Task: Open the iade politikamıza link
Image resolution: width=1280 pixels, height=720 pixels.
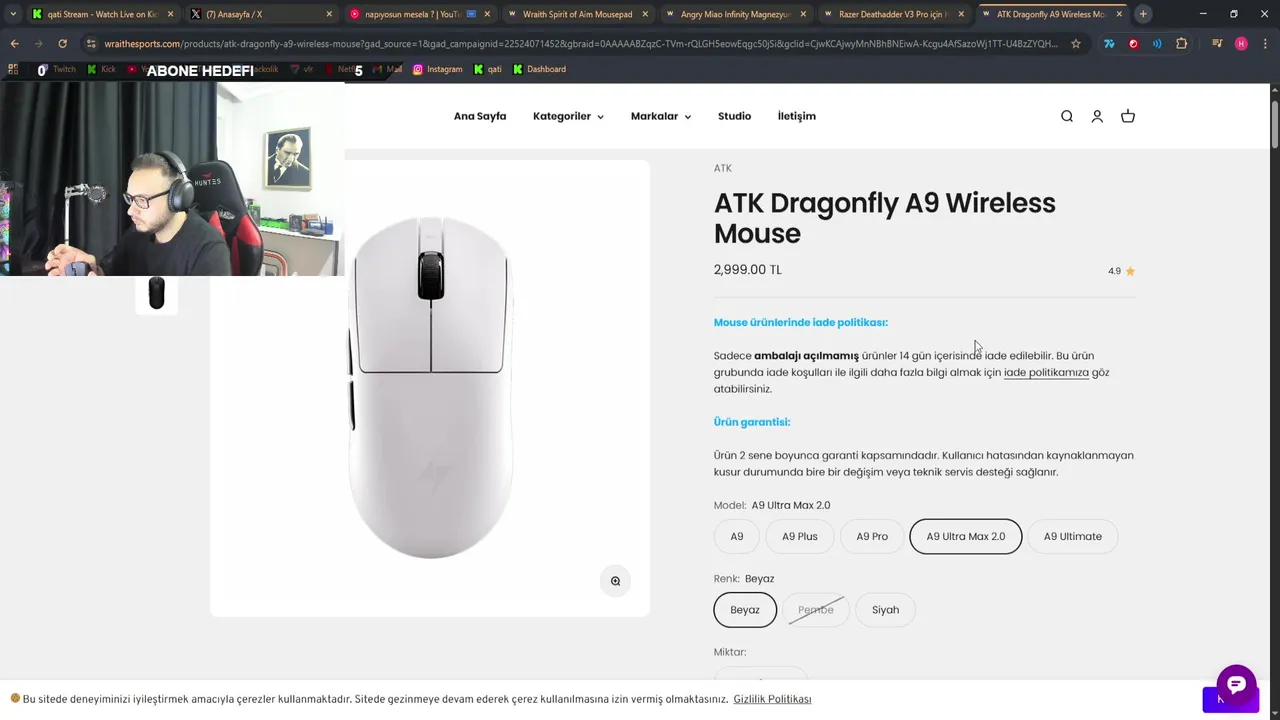Action: click(x=1046, y=372)
